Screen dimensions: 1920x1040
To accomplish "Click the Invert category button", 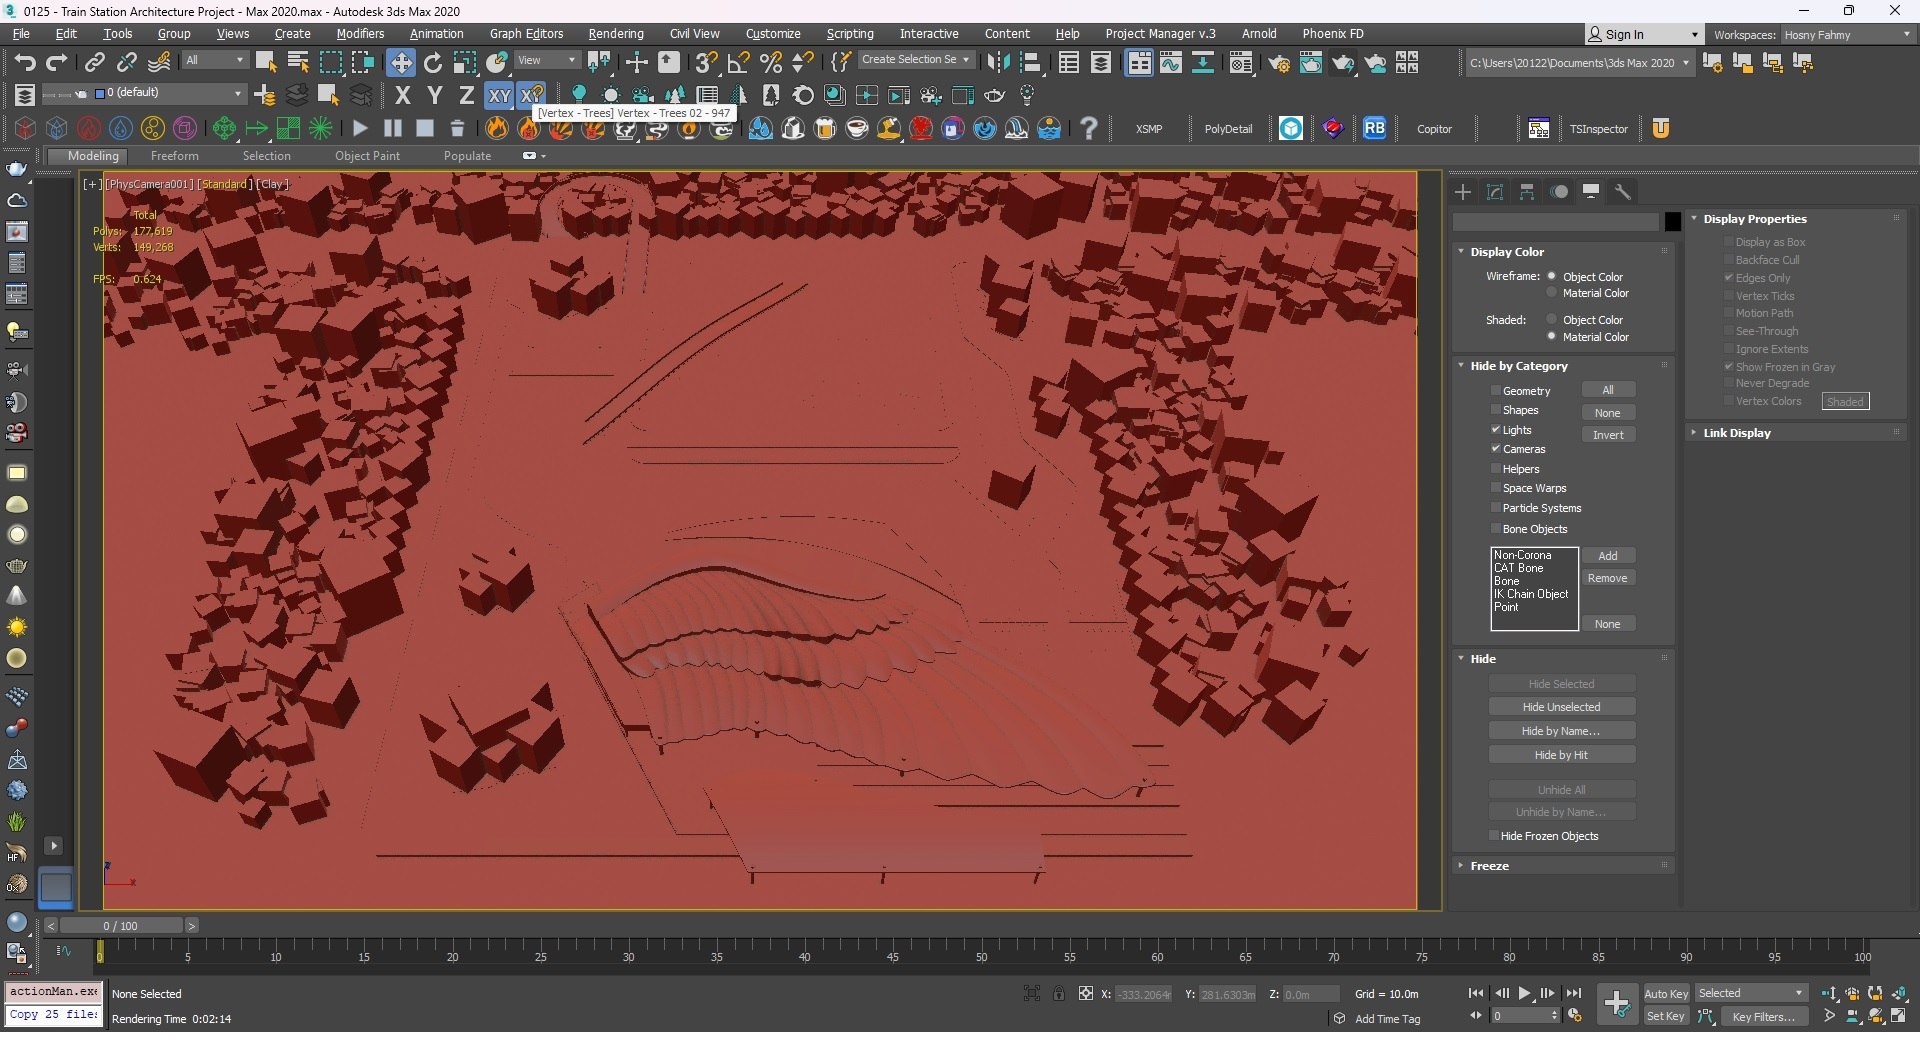I will [x=1608, y=435].
